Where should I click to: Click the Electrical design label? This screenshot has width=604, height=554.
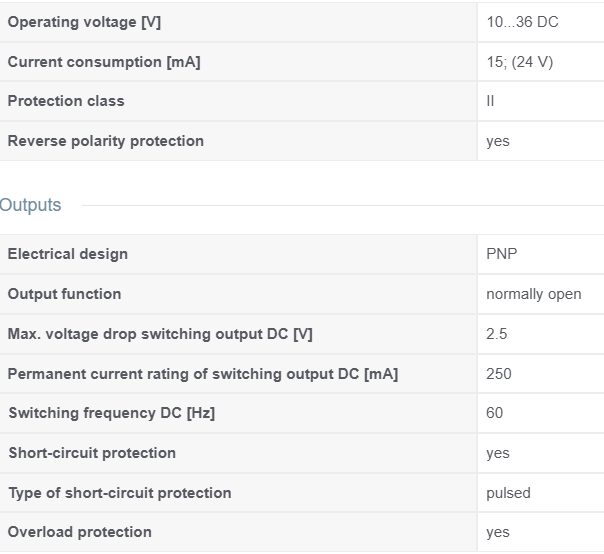(x=67, y=254)
